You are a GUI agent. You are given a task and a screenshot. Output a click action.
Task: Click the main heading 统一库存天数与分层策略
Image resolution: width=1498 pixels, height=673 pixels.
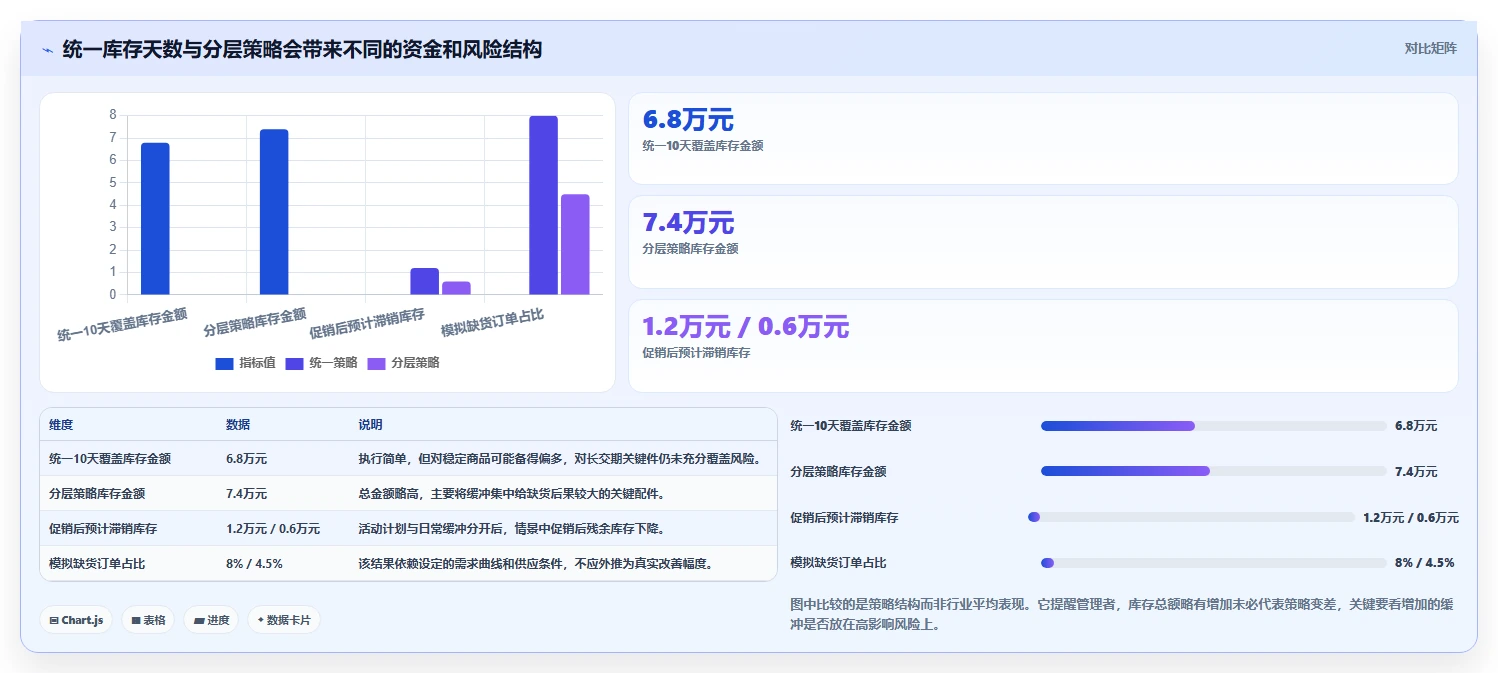point(302,49)
